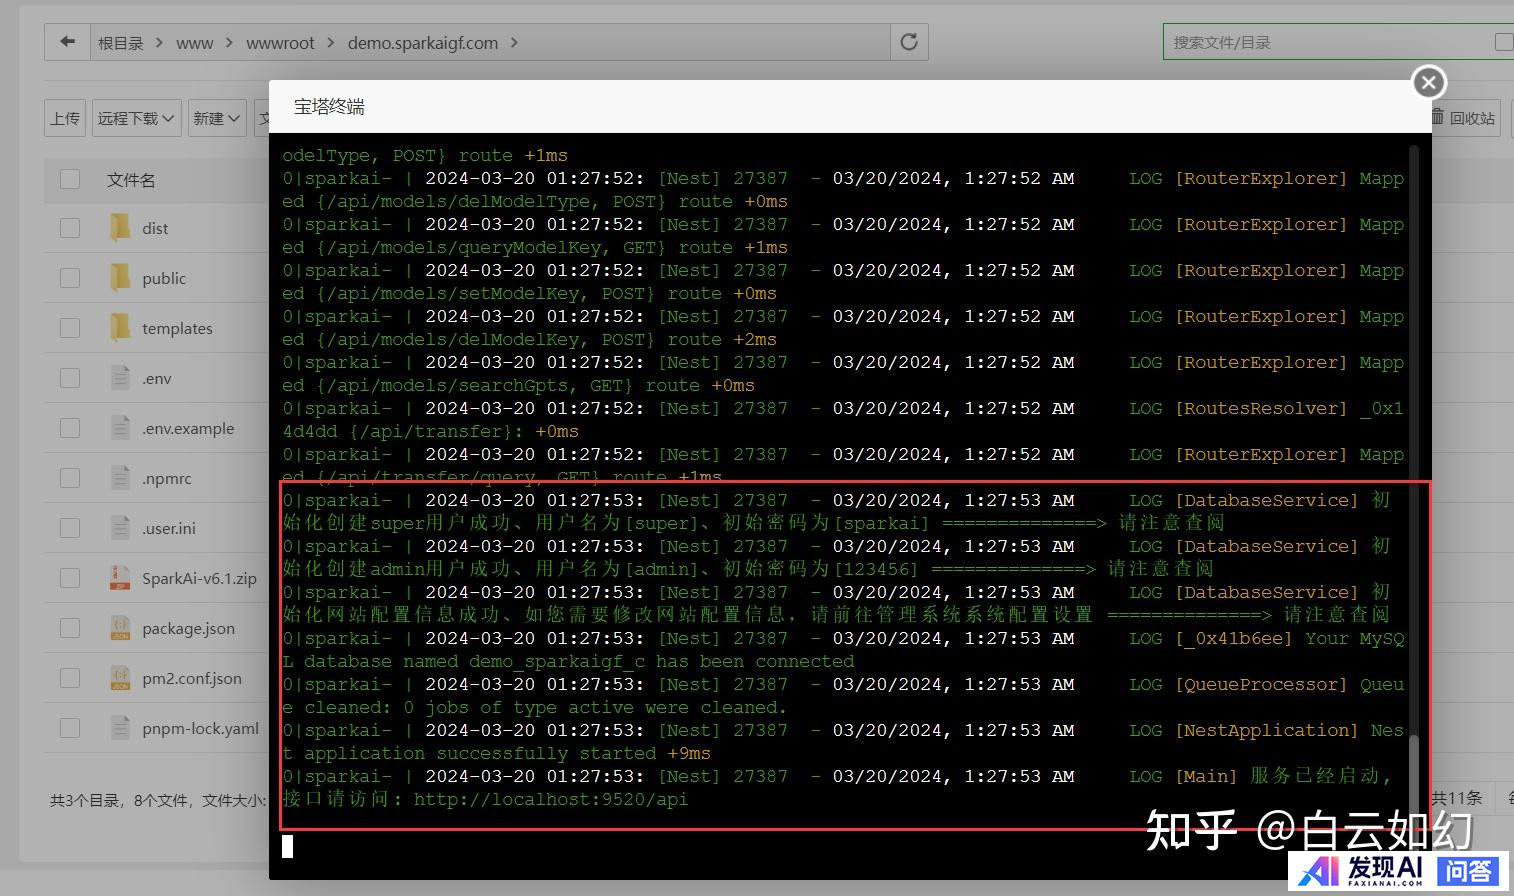
Task: Click the dist folder icon
Action: coord(120,228)
